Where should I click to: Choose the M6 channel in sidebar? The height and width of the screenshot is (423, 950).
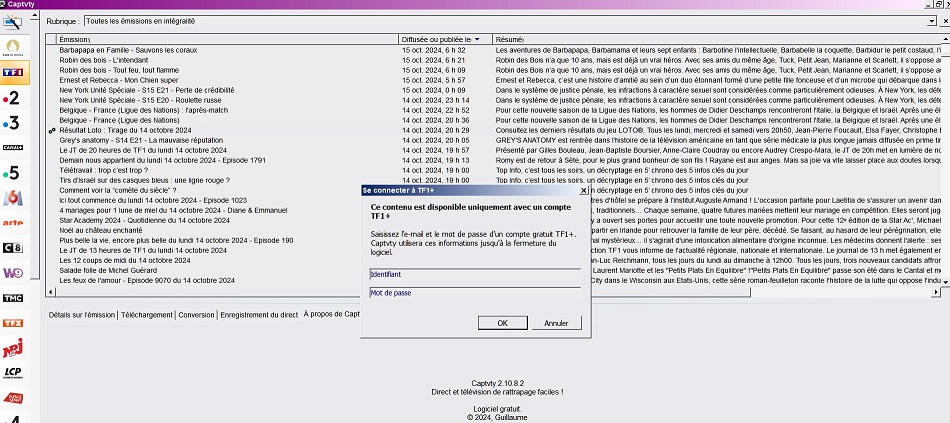click(15, 197)
